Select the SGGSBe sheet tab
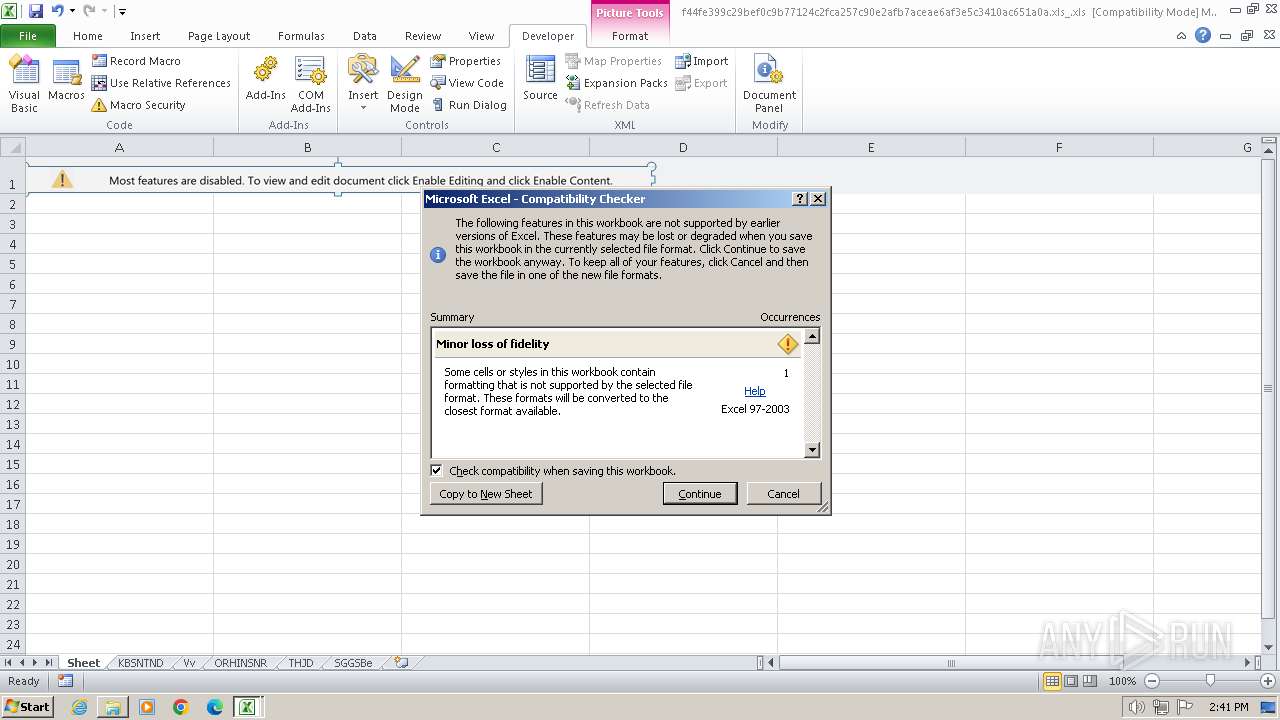 pyautogui.click(x=353, y=663)
